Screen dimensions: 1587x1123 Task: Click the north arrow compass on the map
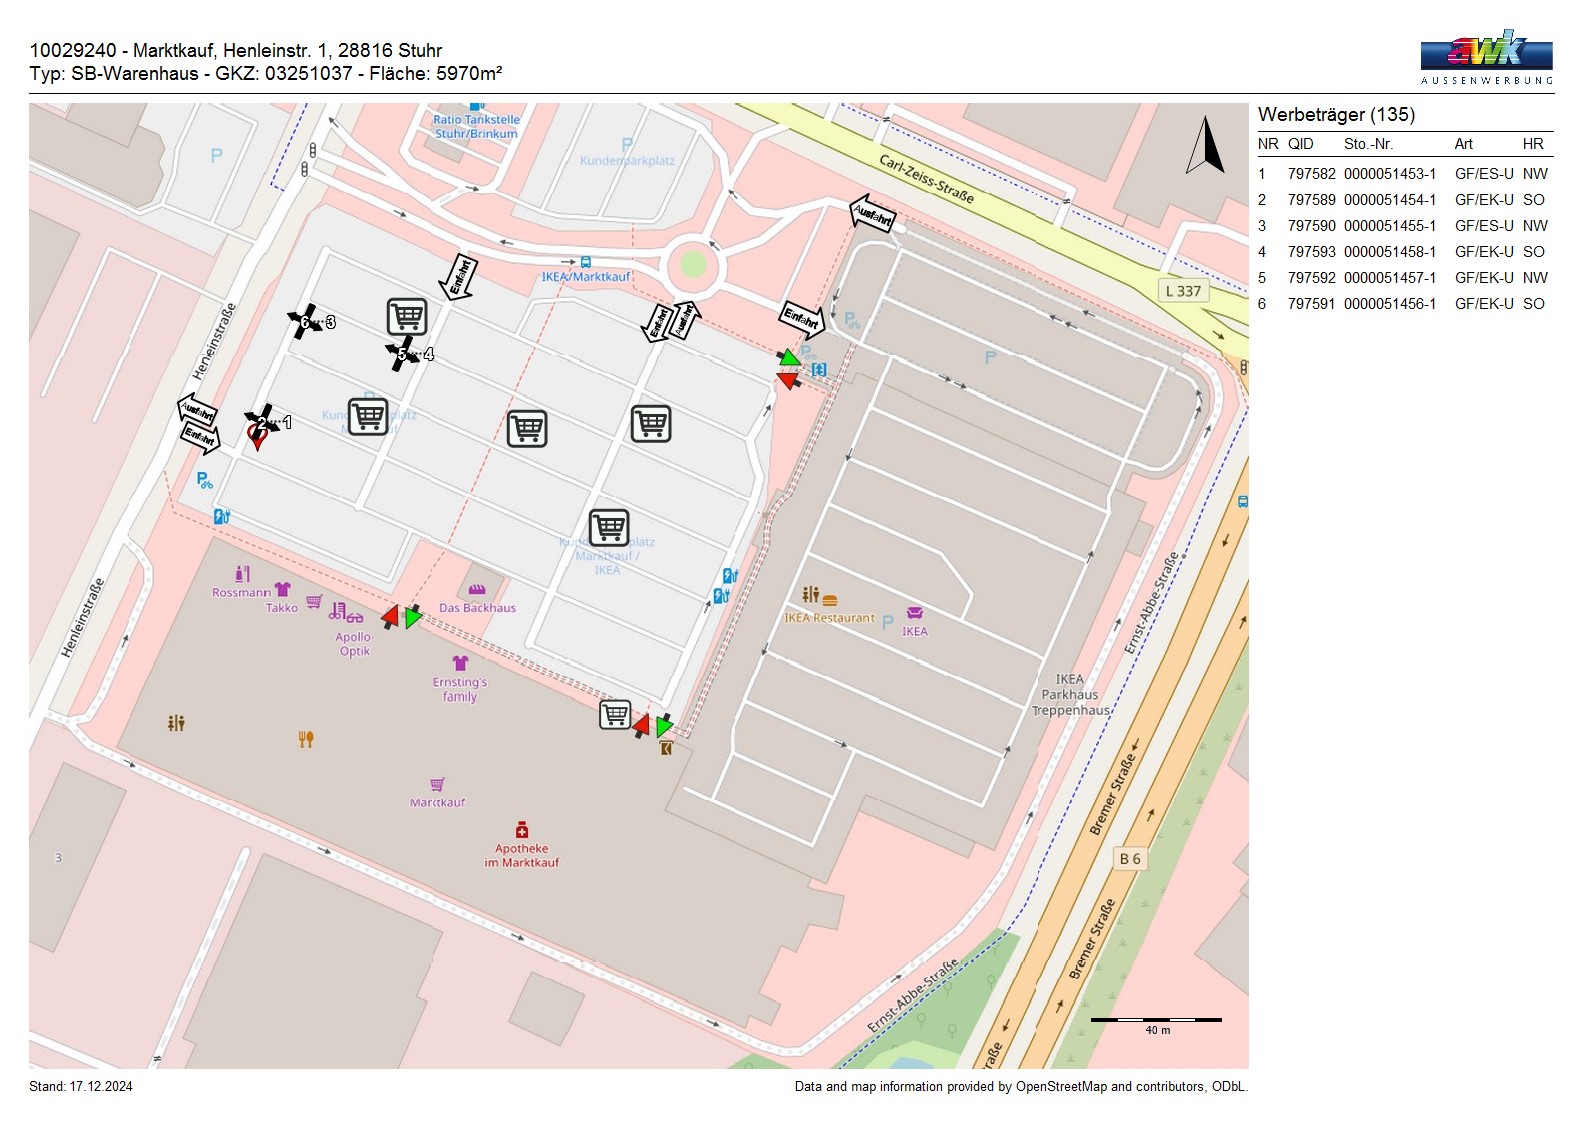pyautogui.click(x=1206, y=146)
